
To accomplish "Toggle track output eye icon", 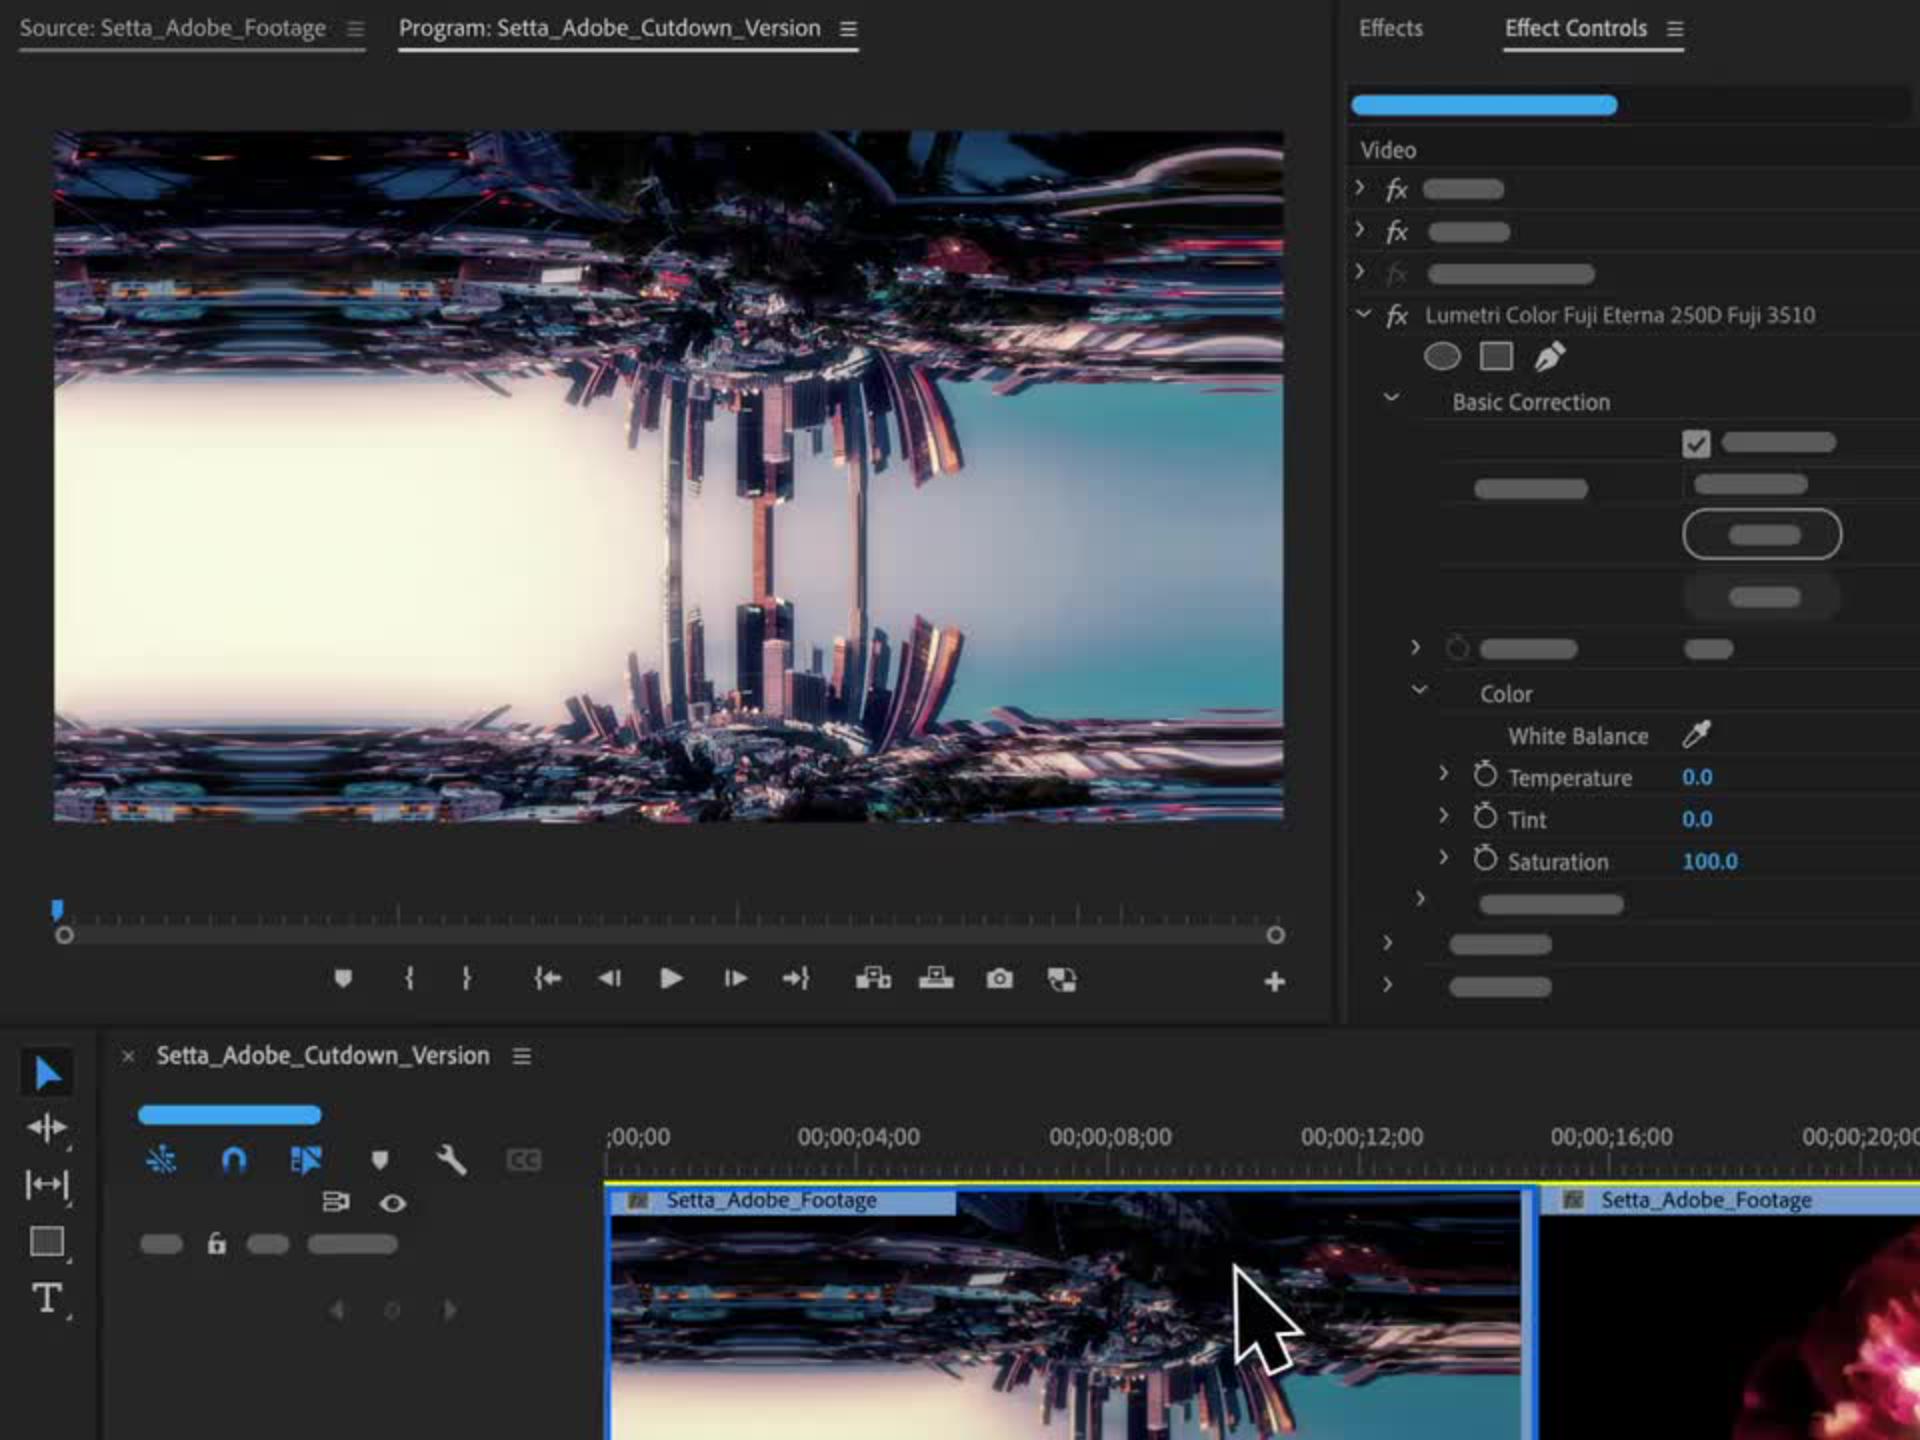I will [x=392, y=1203].
